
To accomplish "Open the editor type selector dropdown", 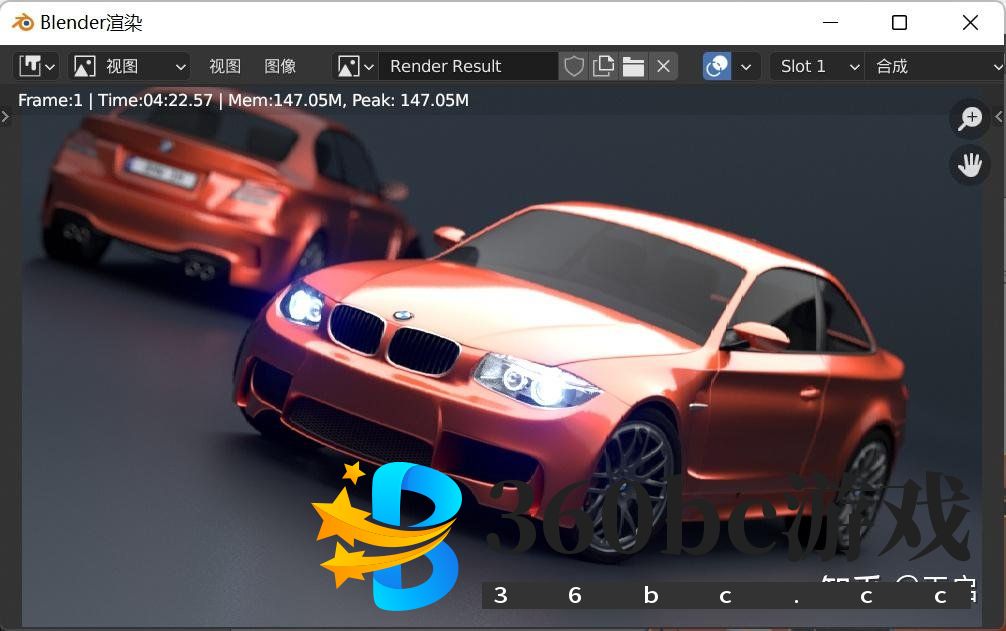I will pos(37,66).
